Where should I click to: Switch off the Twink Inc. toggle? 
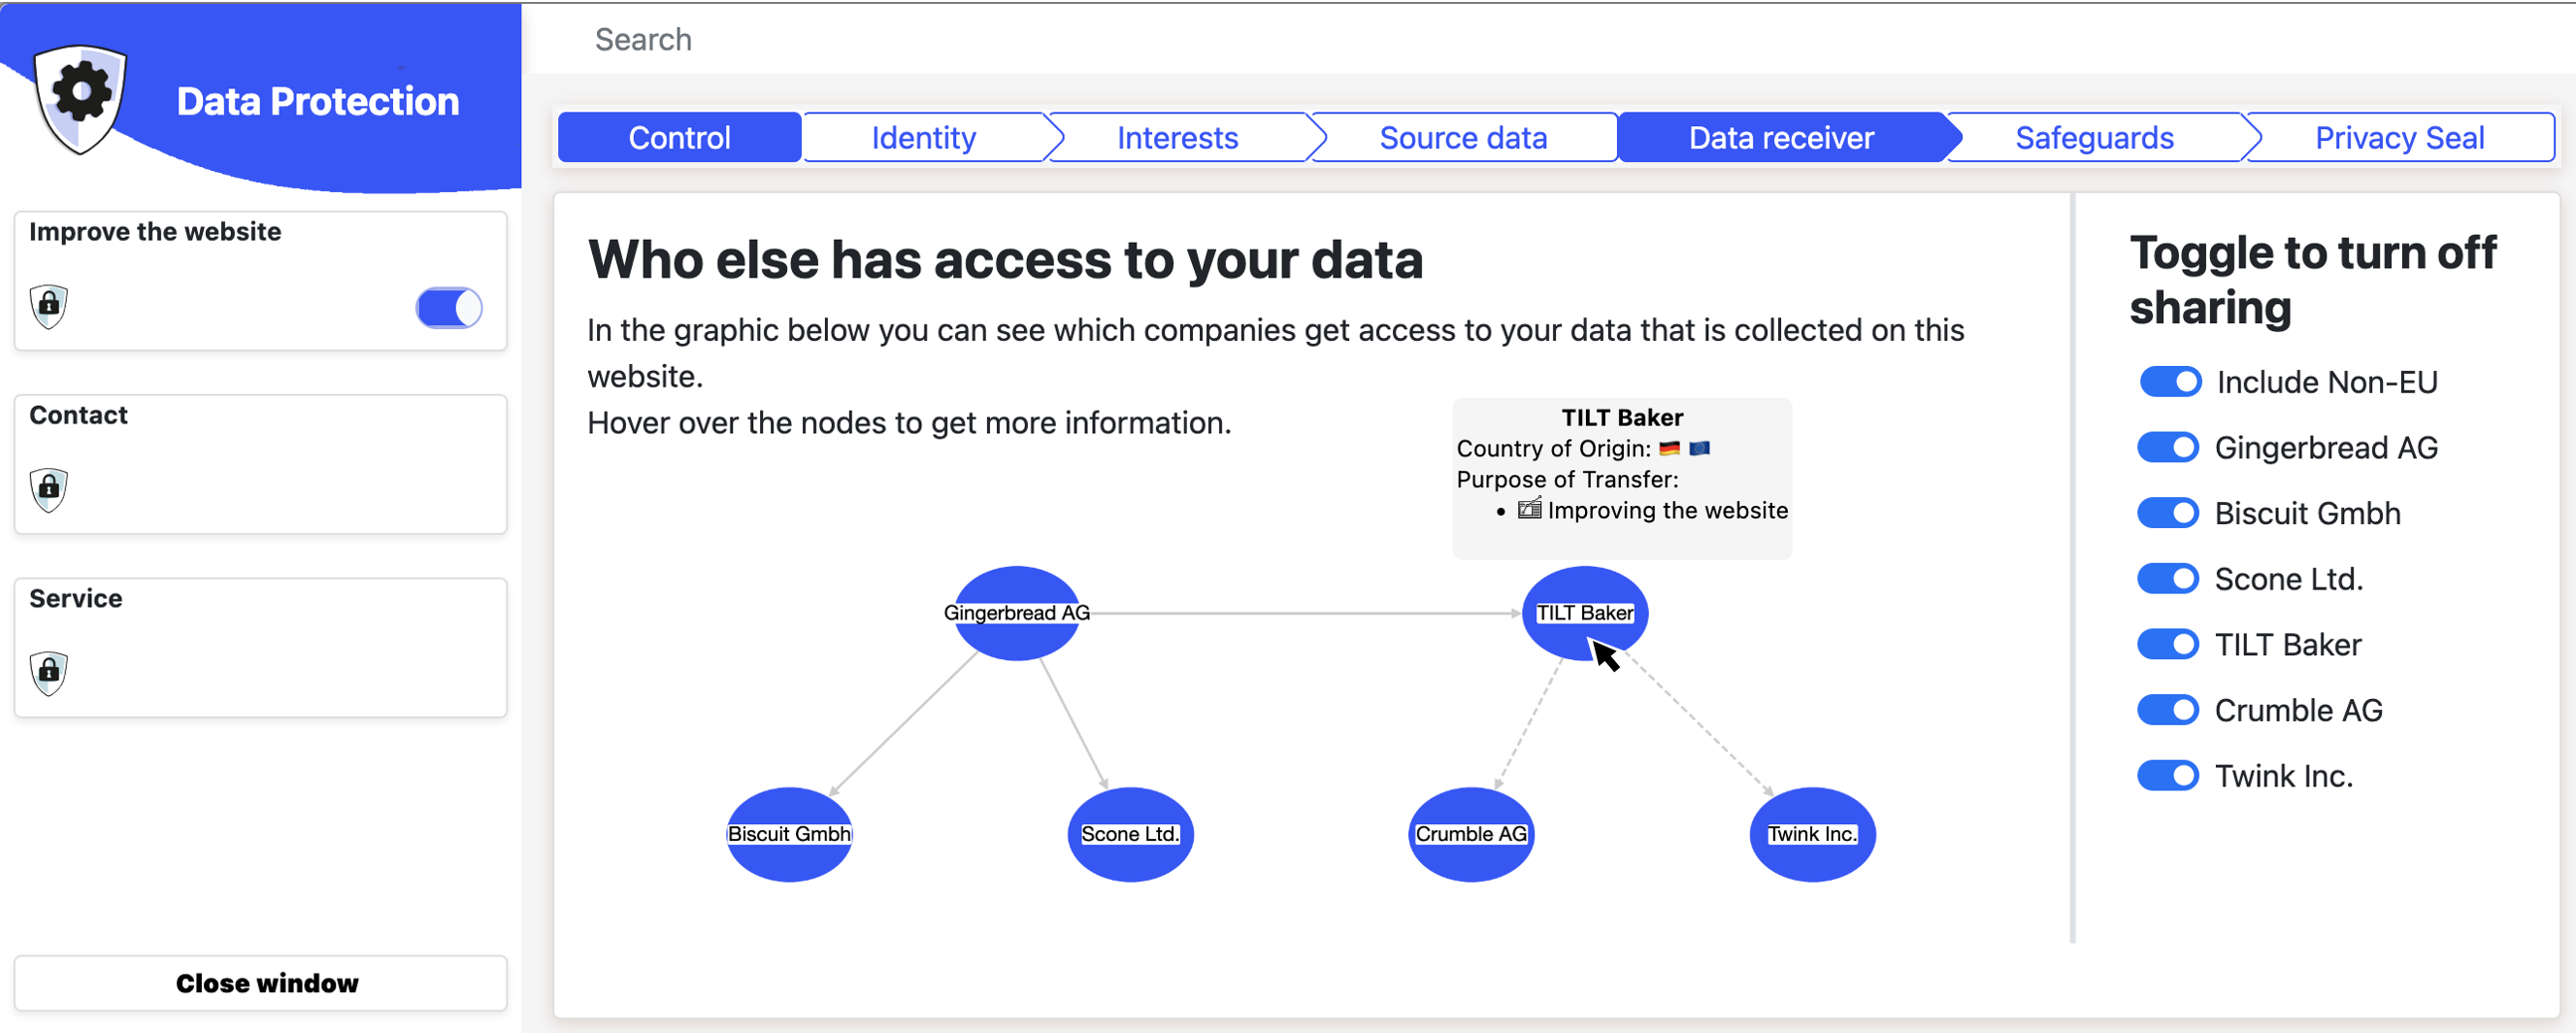click(2168, 776)
